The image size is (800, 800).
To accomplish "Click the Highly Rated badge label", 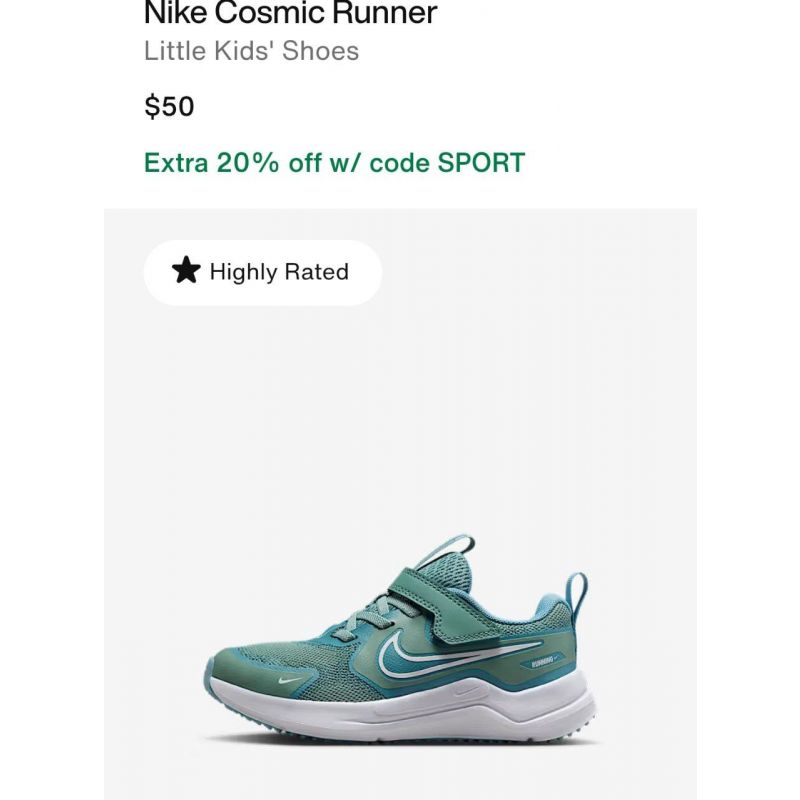I will click(279, 271).
